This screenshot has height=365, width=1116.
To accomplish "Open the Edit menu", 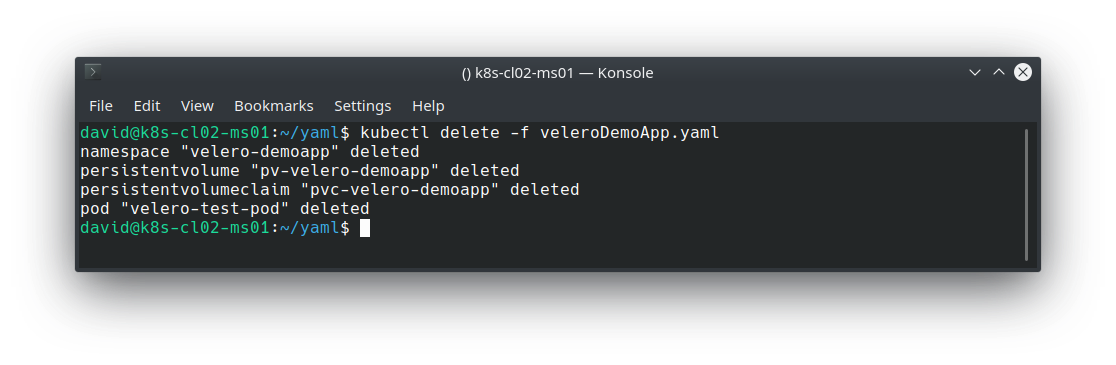I will (147, 106).
